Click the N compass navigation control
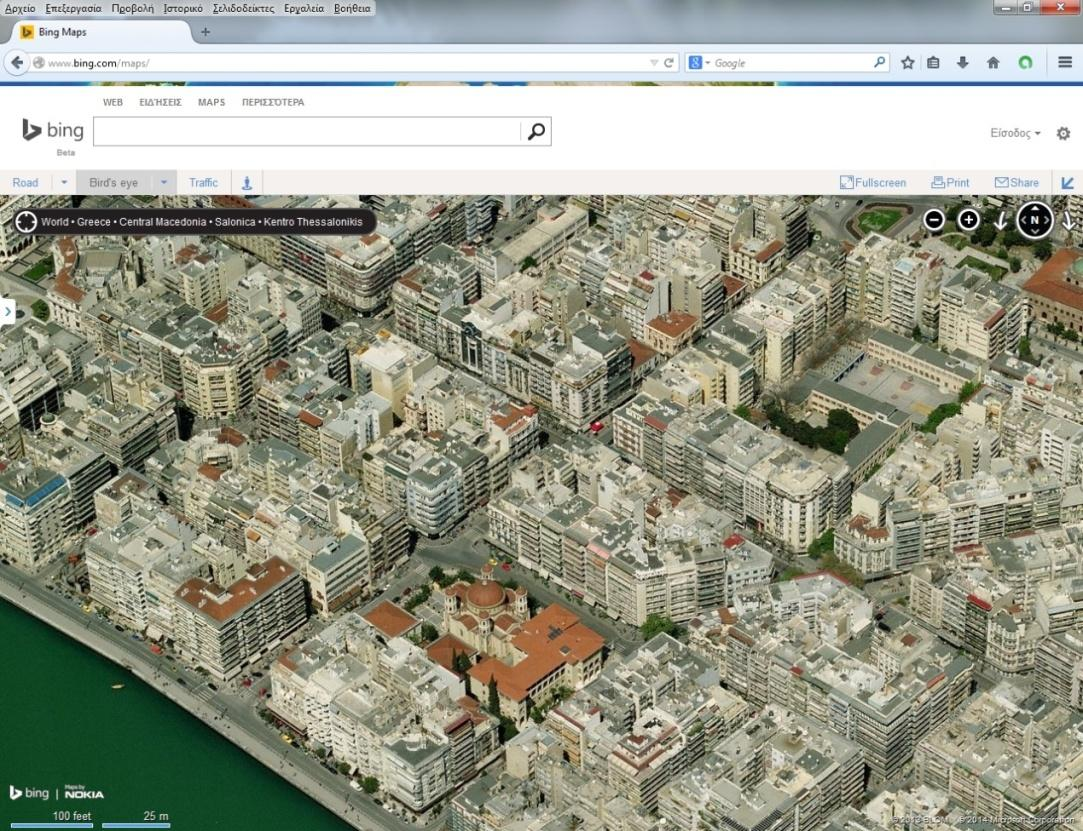The height and width of the screenshot is (831, 1083). pyautogui.click(x=1035, y=220)
